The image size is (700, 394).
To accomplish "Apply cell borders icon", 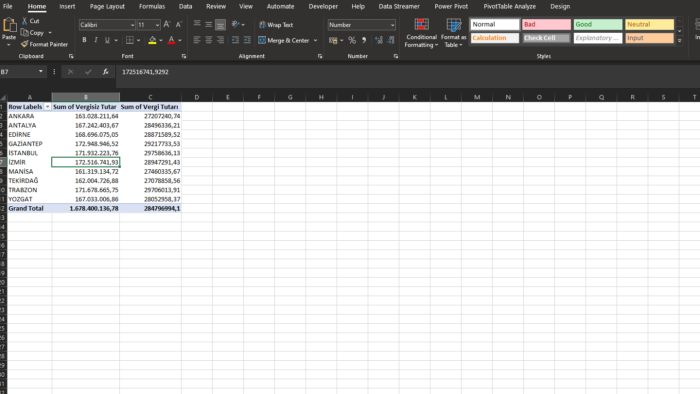I will tap(129, 40).
